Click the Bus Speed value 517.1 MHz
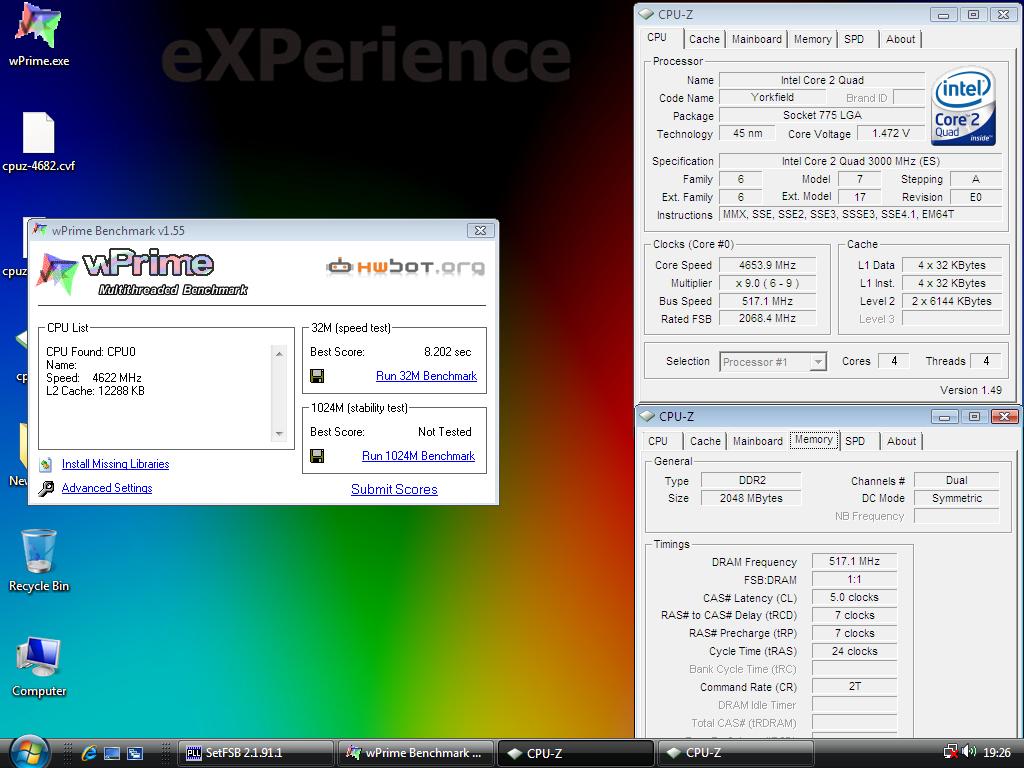This screenshot has height=768, width=1024. (x=767, y=301)
